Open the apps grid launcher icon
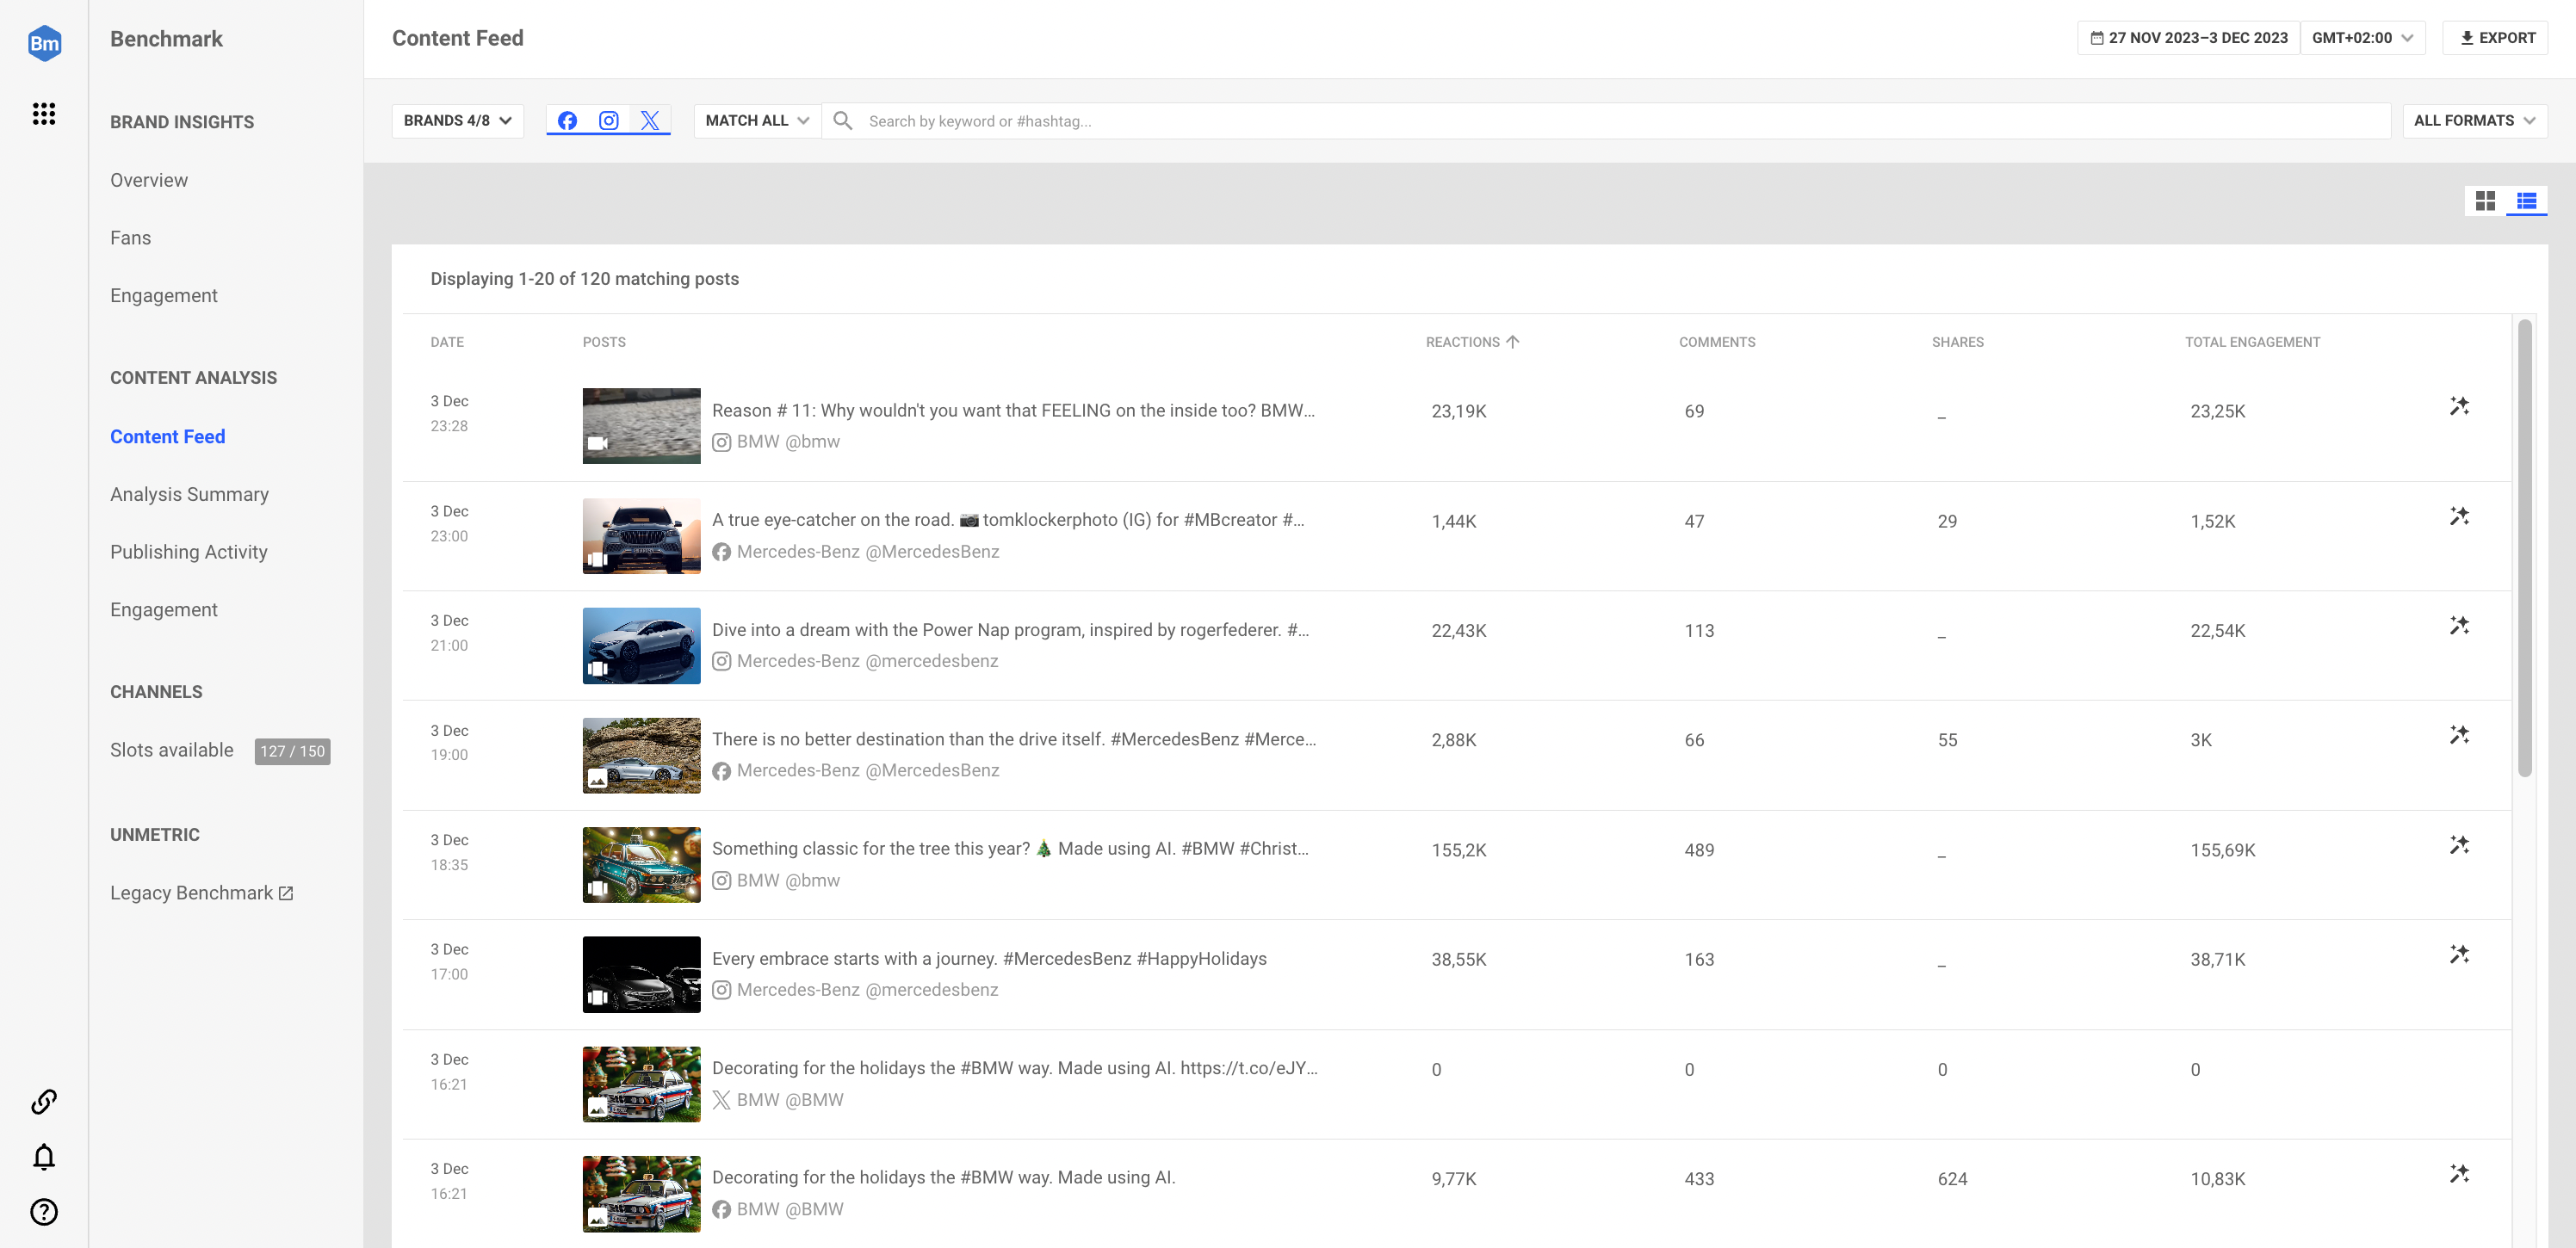Image resolution: width=2576 pixels, height=1248 pixels. tap(44, 114)
